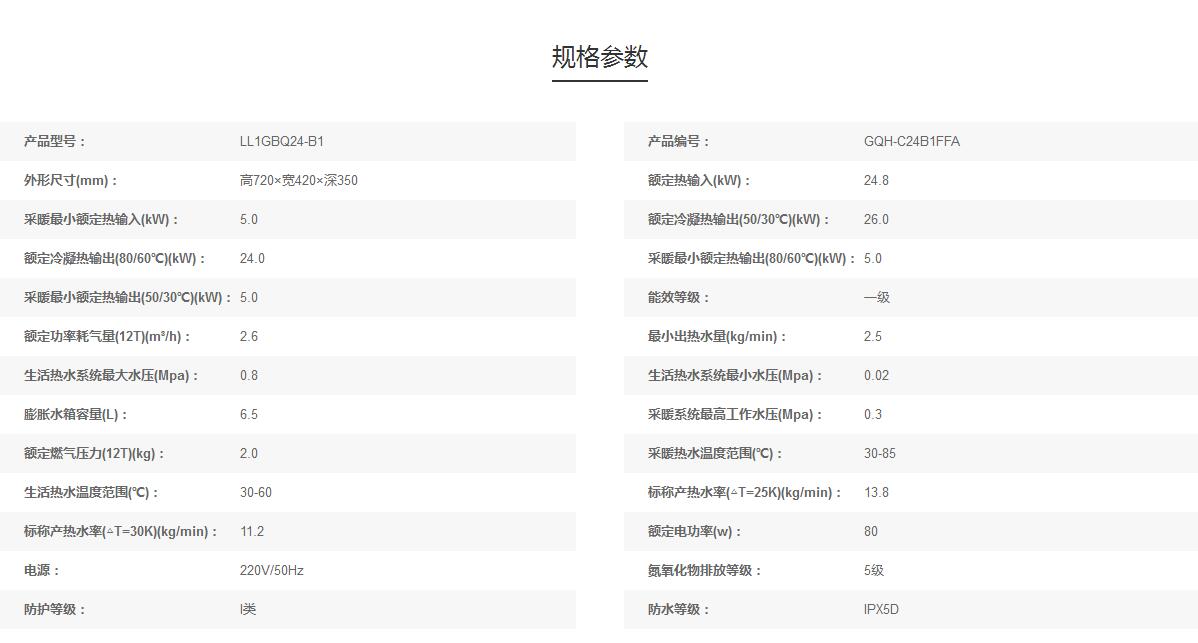Click the 防护等级 label
The height and width of the screenshot is (643, 1198).
[55, 609]
